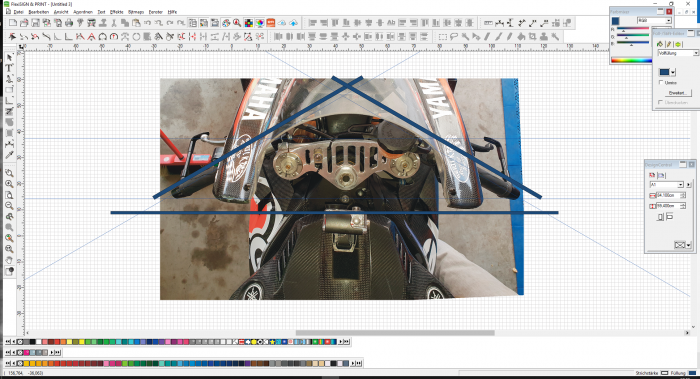The height and width of the screenshot is (379, 700).
Task: Select the Zoom In magnifier tool
Action: coord(9,184)
